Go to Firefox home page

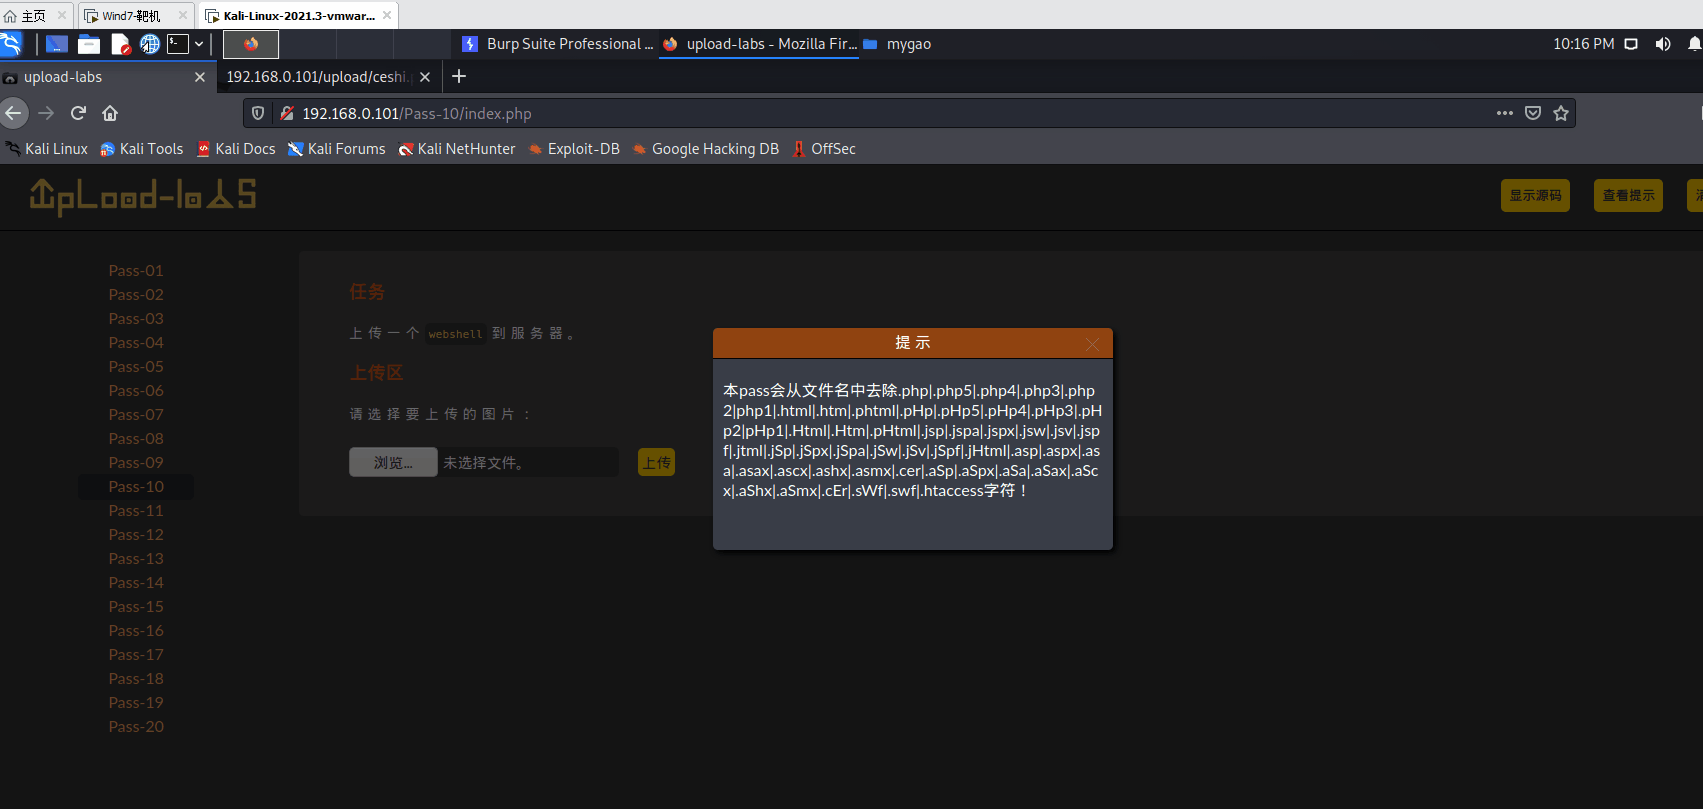110,113
